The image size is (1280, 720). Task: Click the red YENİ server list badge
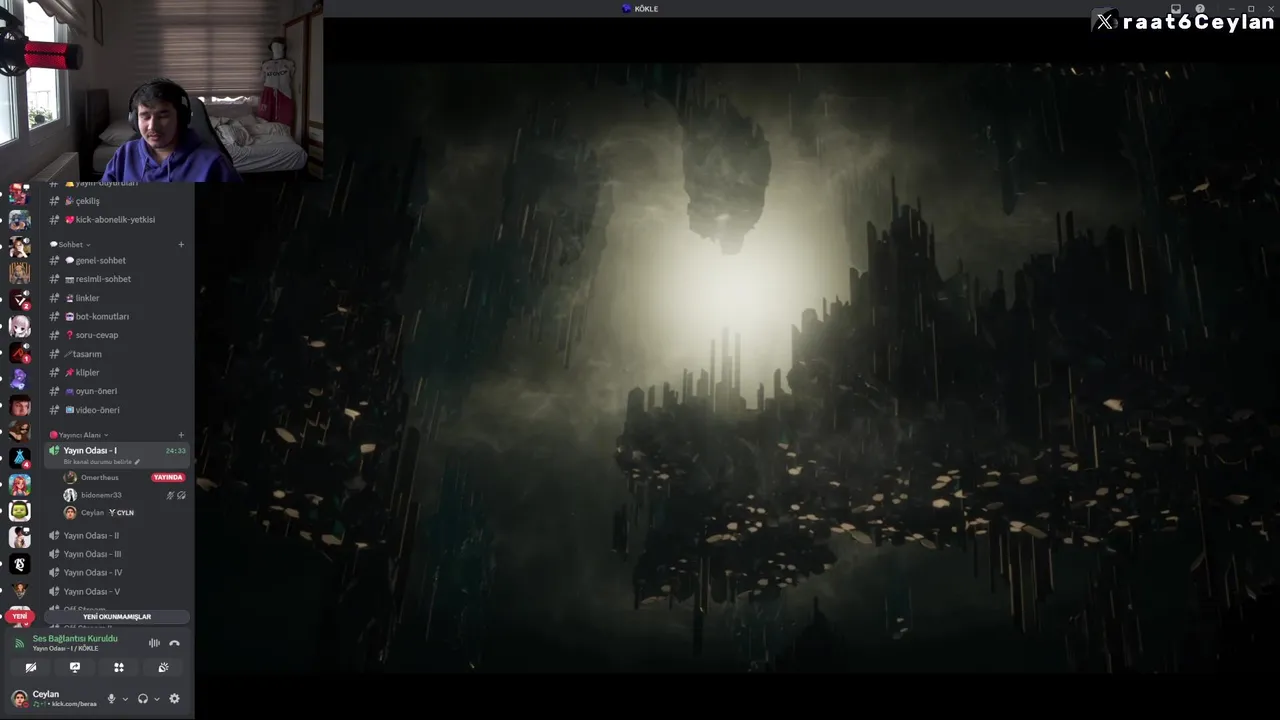[x=20, y=617]
